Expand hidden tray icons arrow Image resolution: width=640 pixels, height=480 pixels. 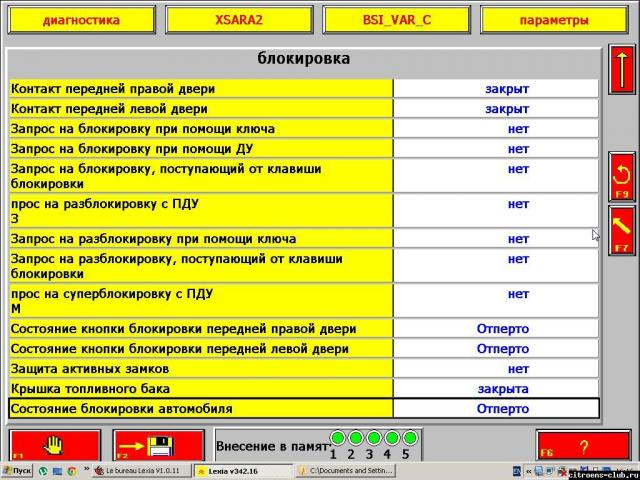pos(529,471)
